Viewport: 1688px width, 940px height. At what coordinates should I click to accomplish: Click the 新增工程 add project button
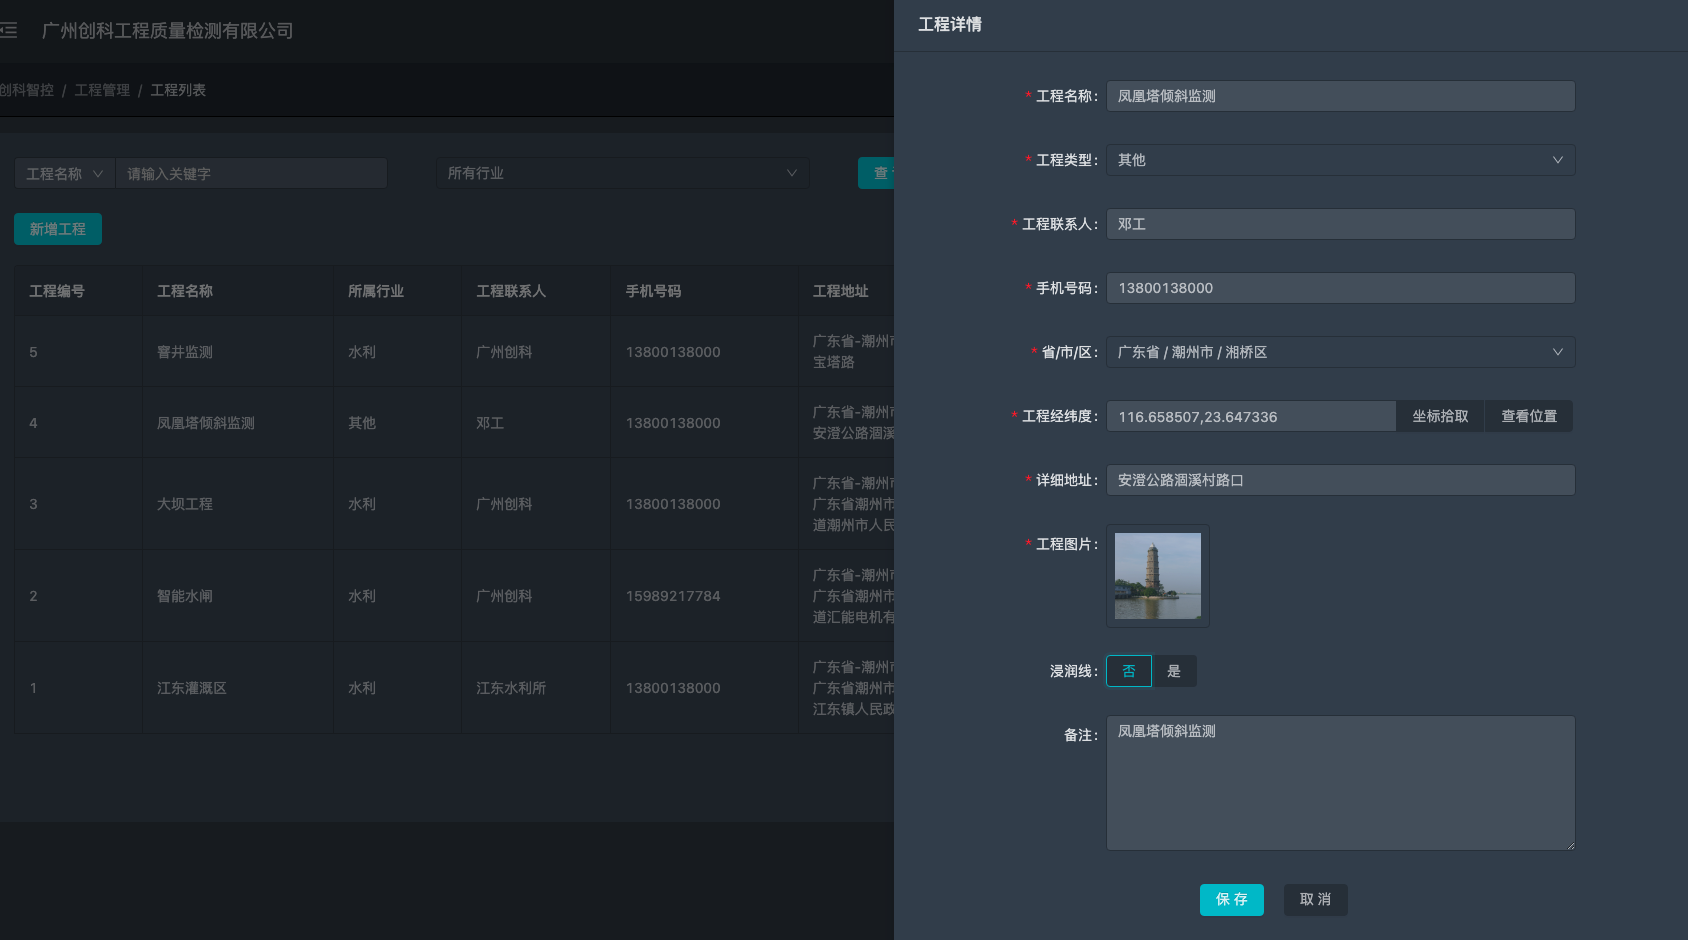coord(57,228)
